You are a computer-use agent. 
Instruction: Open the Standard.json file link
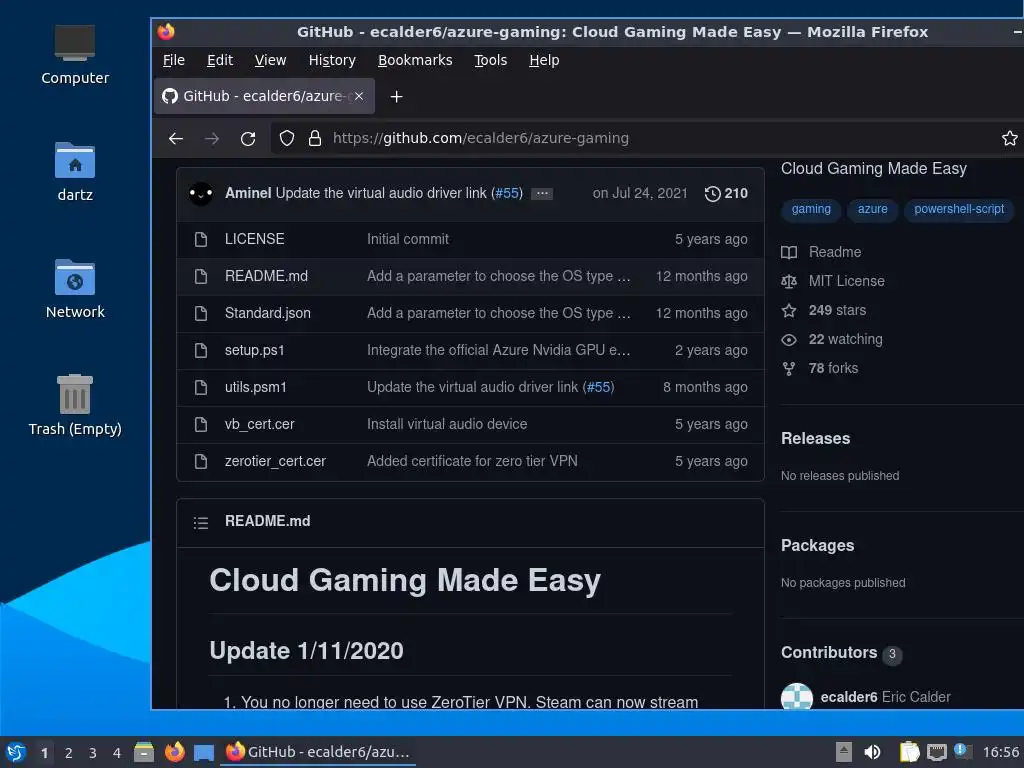(268, 313)
